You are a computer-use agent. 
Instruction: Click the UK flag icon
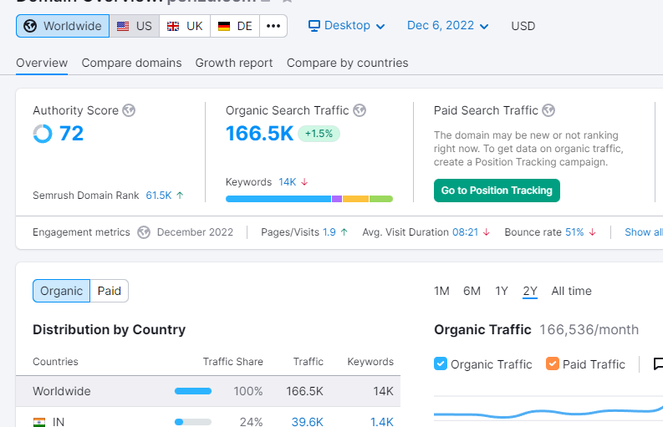(173, 26)
